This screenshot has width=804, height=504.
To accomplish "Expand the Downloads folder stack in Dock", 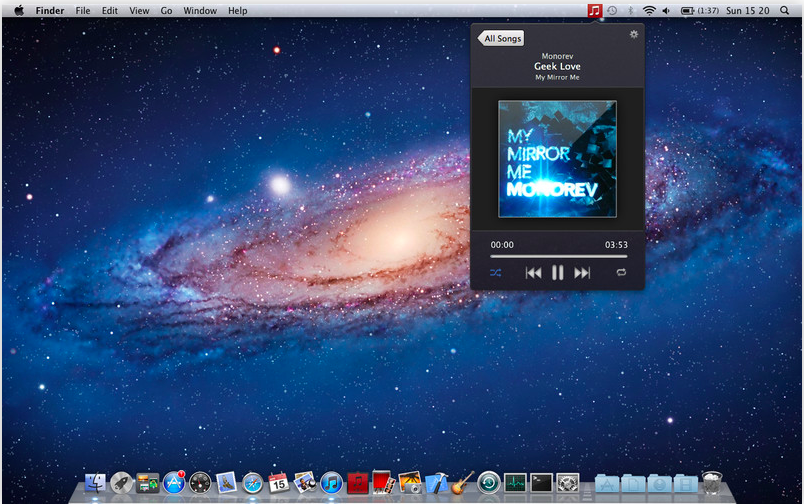I will (x=659, y=483).
